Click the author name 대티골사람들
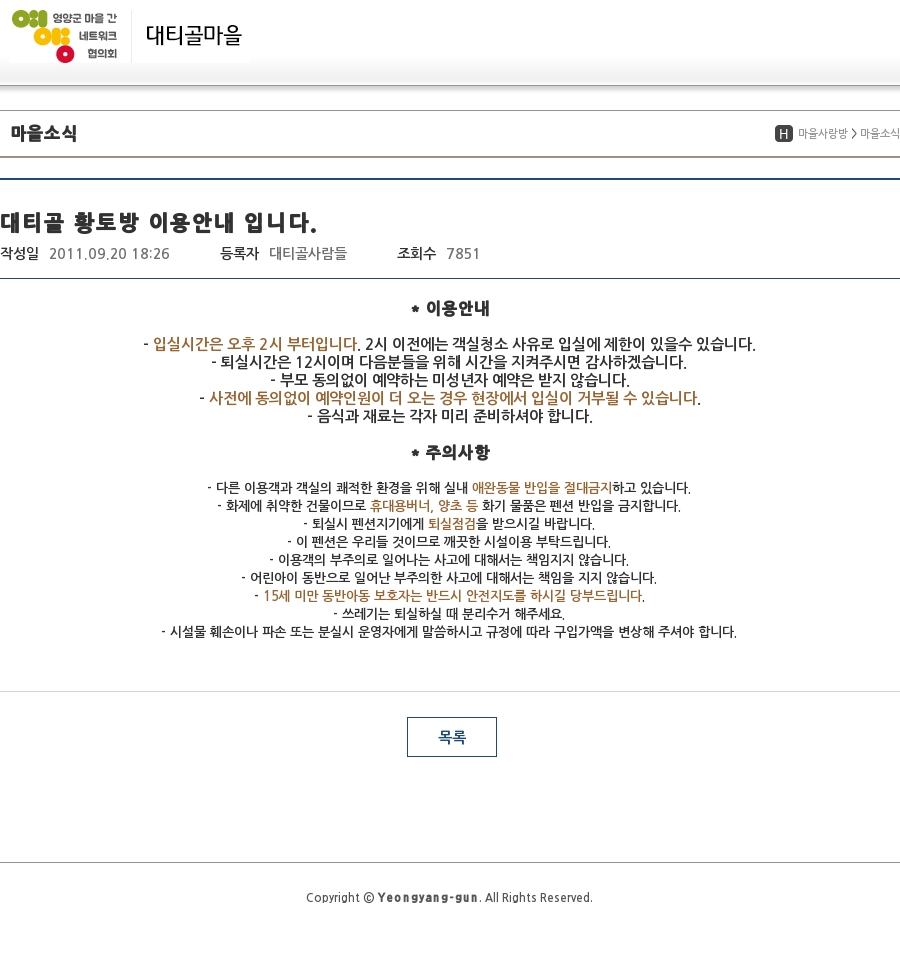This screenshot has width=900, height=963. coord(308,254)
